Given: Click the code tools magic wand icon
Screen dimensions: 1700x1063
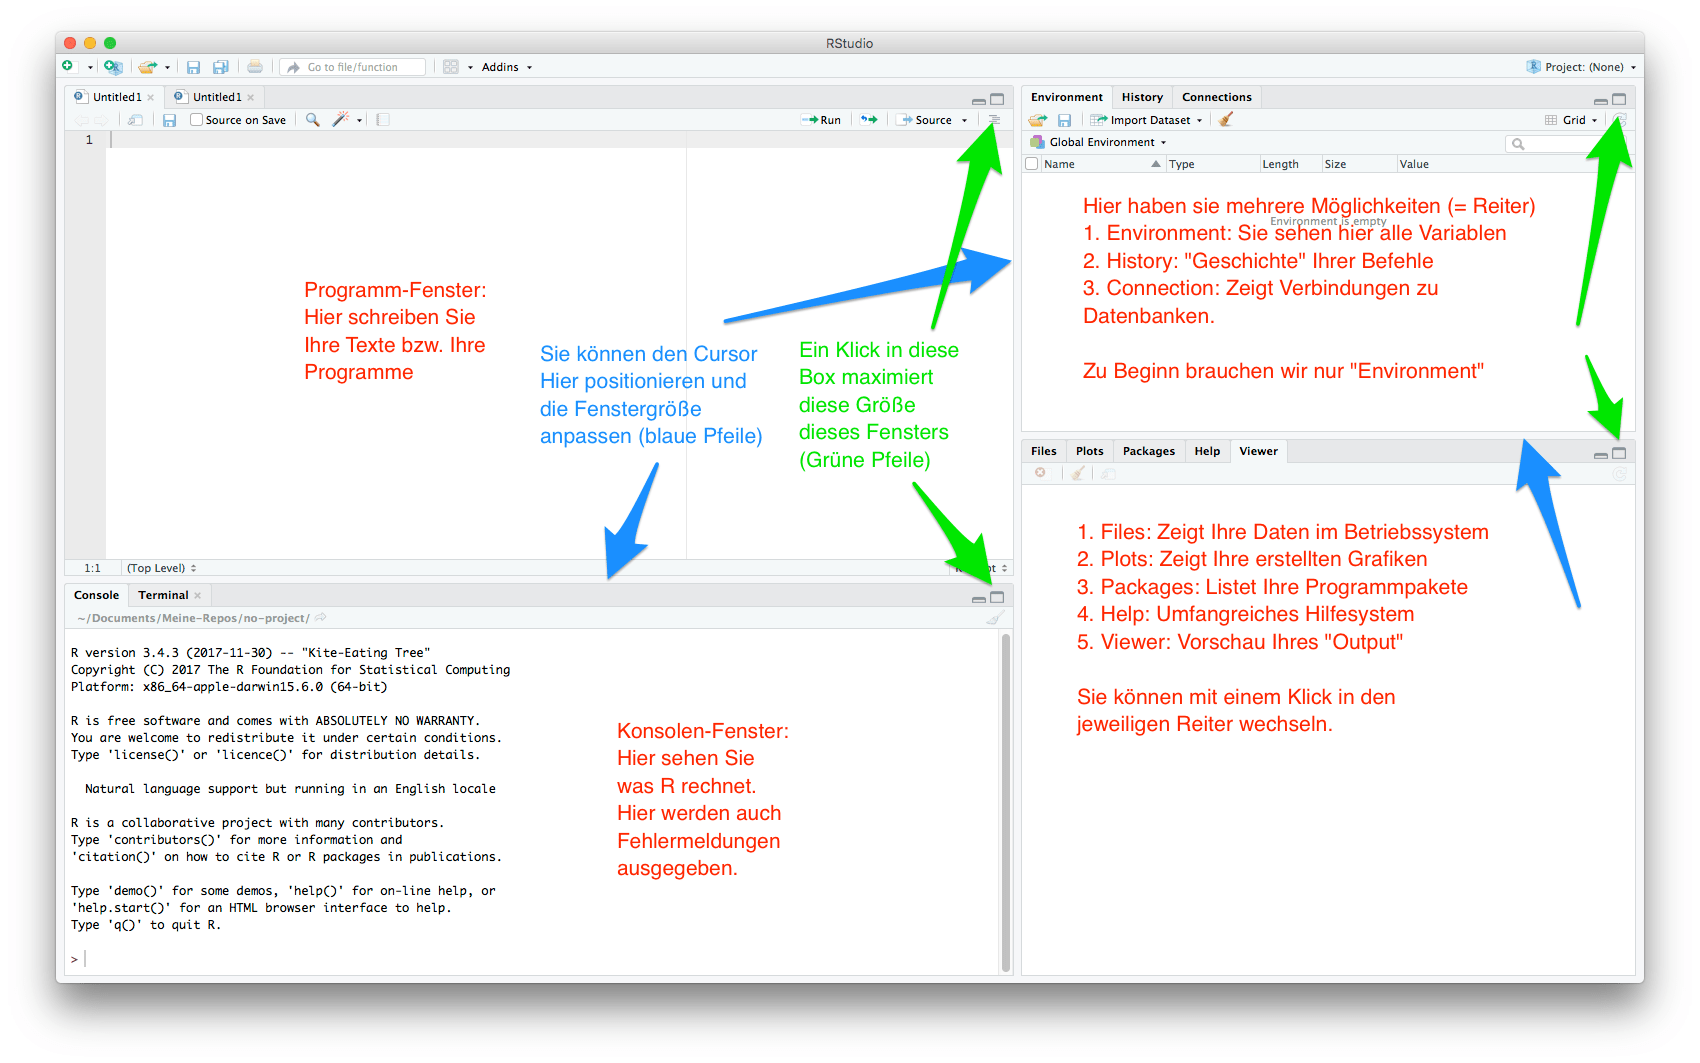Looking at the screenshot, I should click(341, 120).
